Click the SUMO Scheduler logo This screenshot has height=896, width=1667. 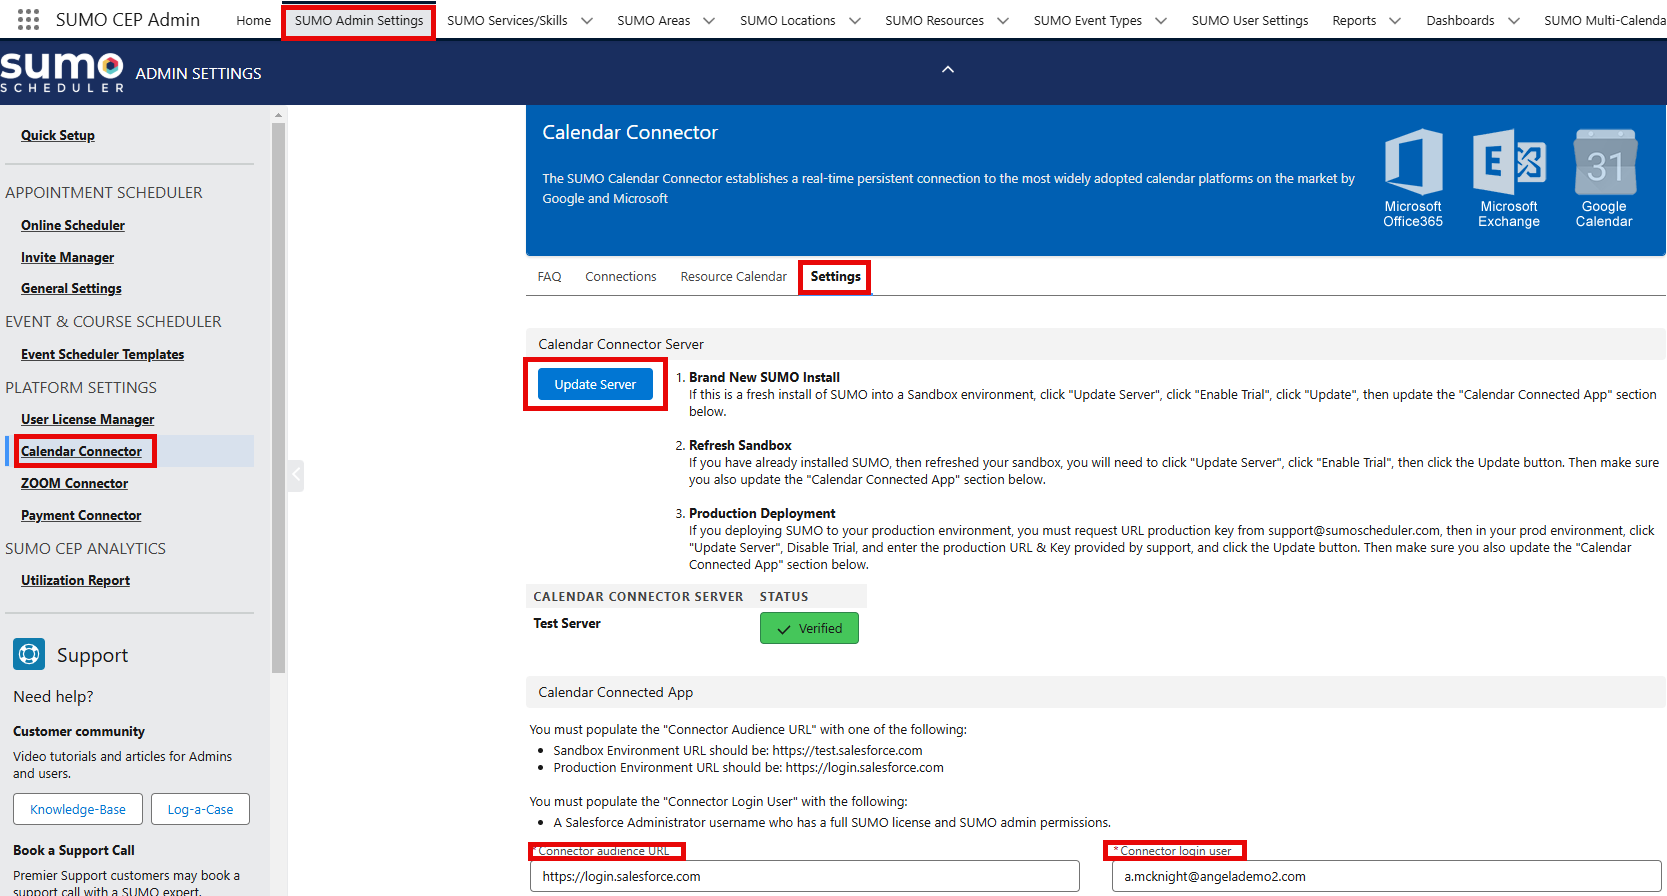coord(62,73)
